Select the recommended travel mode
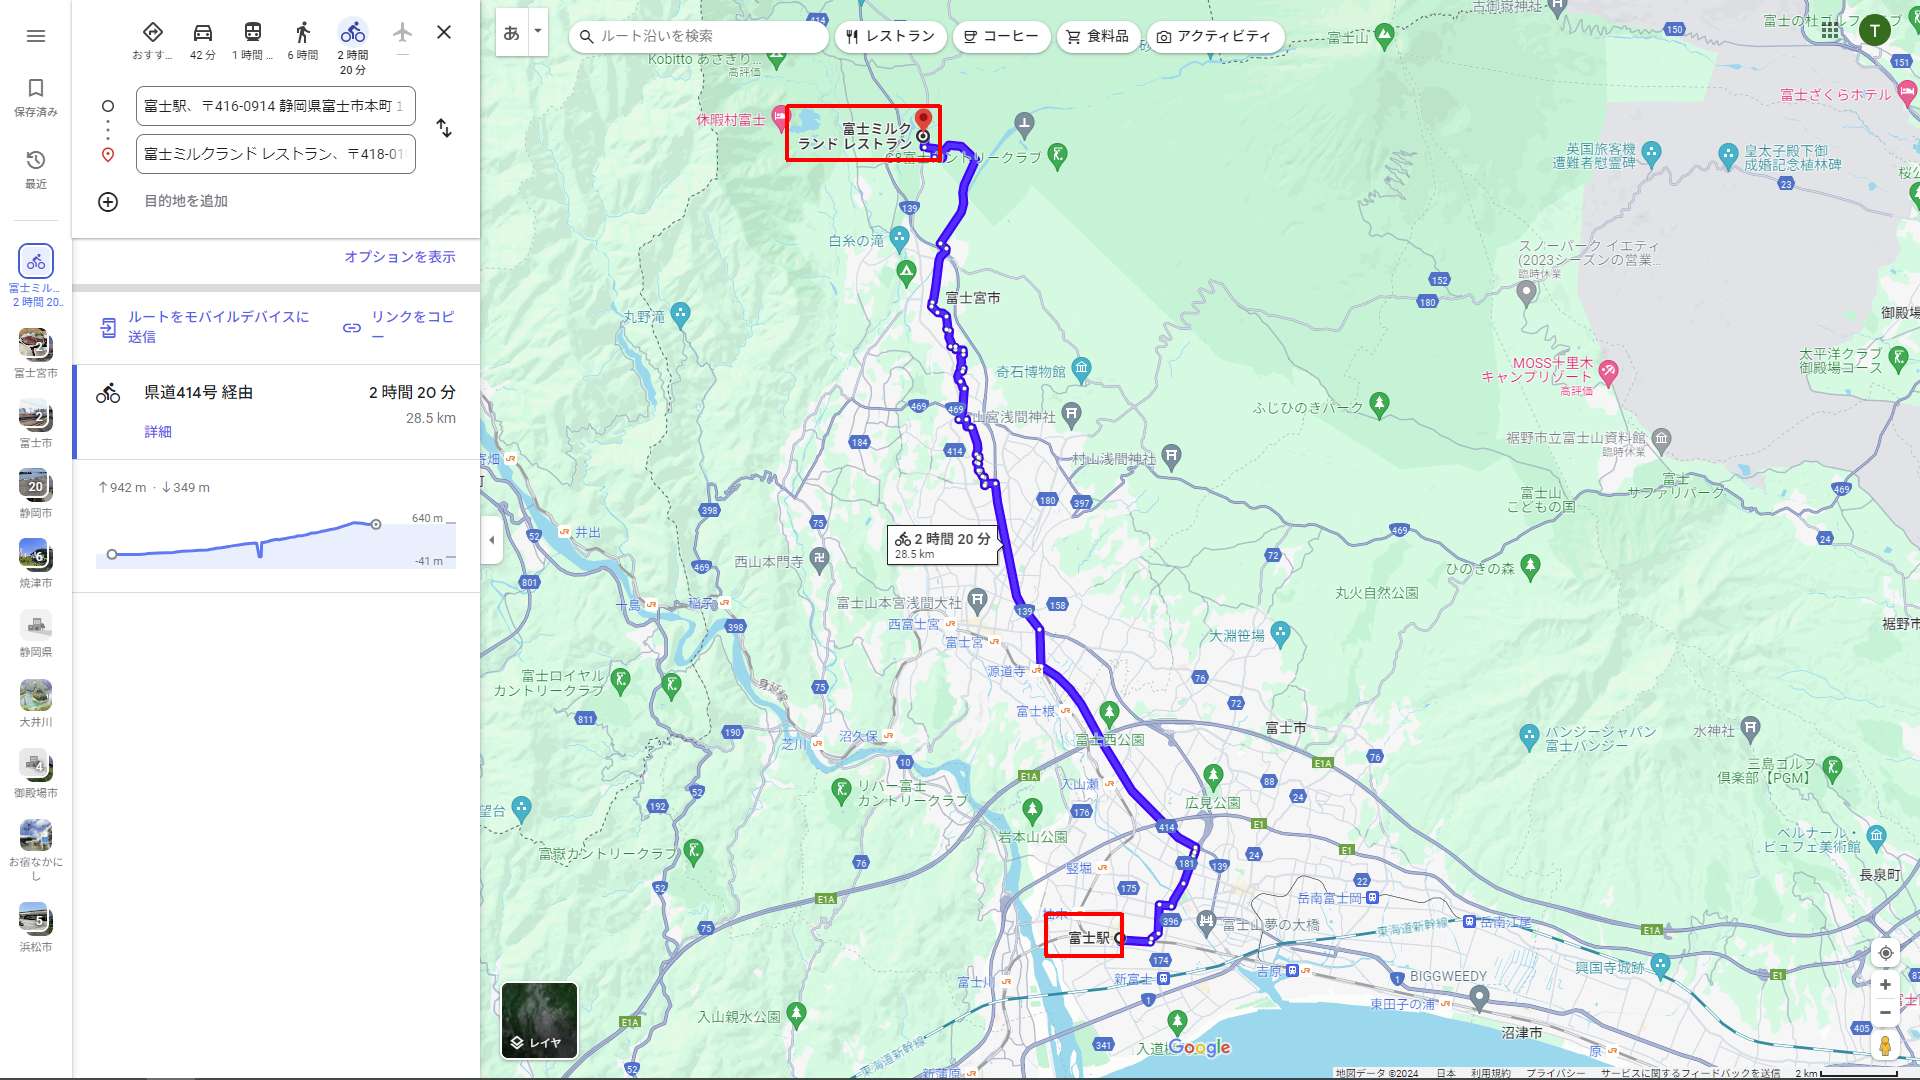 click(152, 41)
